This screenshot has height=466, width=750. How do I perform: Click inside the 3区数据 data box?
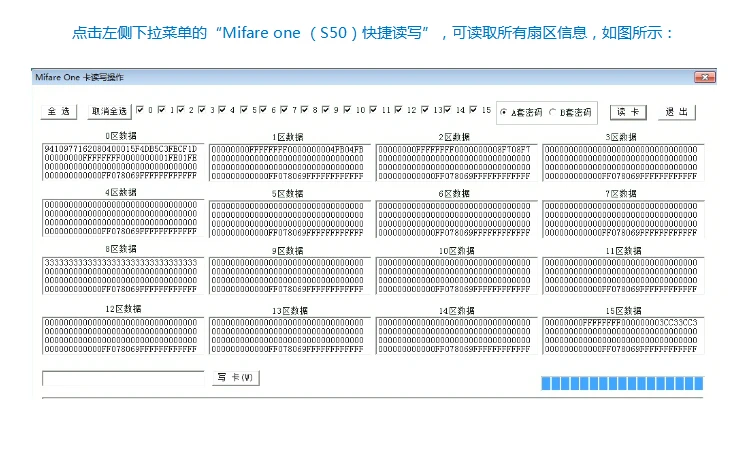623,163
